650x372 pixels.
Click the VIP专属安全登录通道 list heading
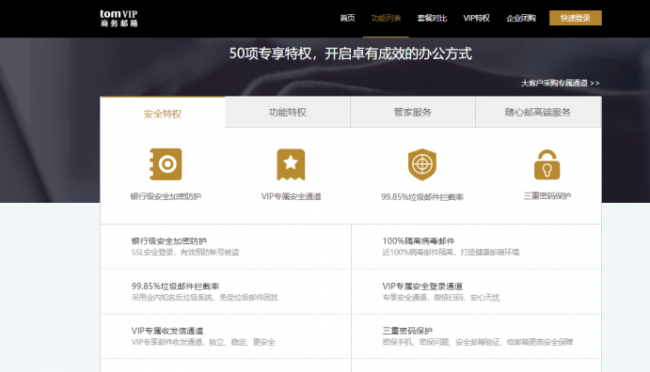pyautogui.click(x=422, y=286)
